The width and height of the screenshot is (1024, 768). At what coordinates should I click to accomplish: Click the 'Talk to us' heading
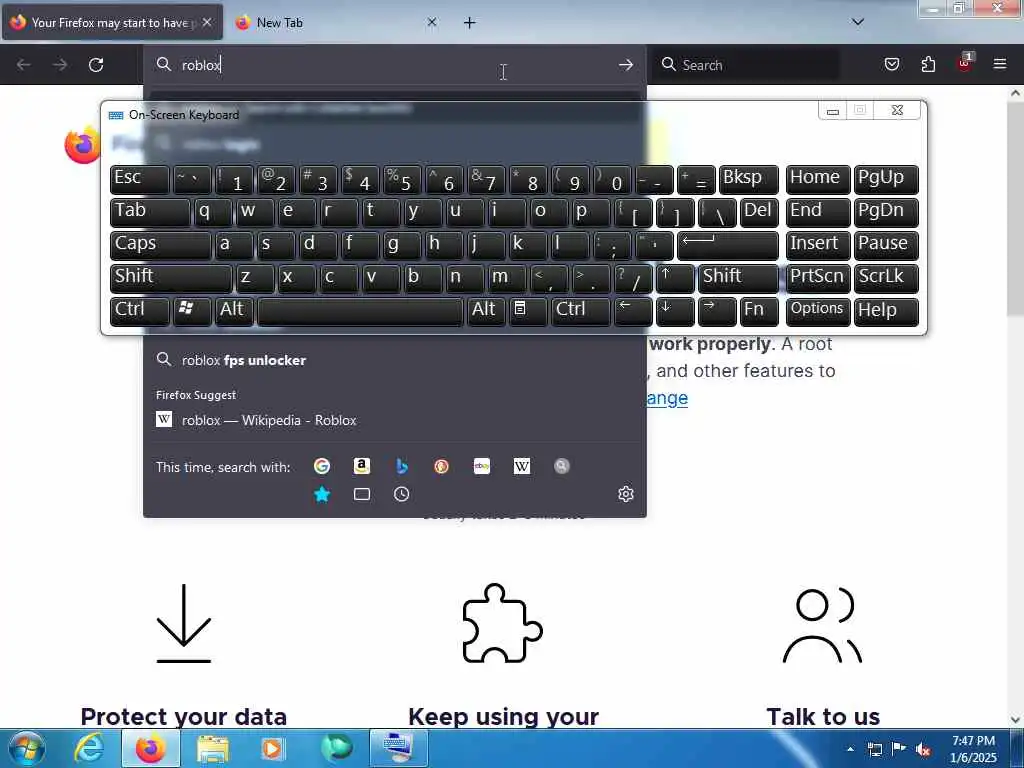(x=823, y=716)
